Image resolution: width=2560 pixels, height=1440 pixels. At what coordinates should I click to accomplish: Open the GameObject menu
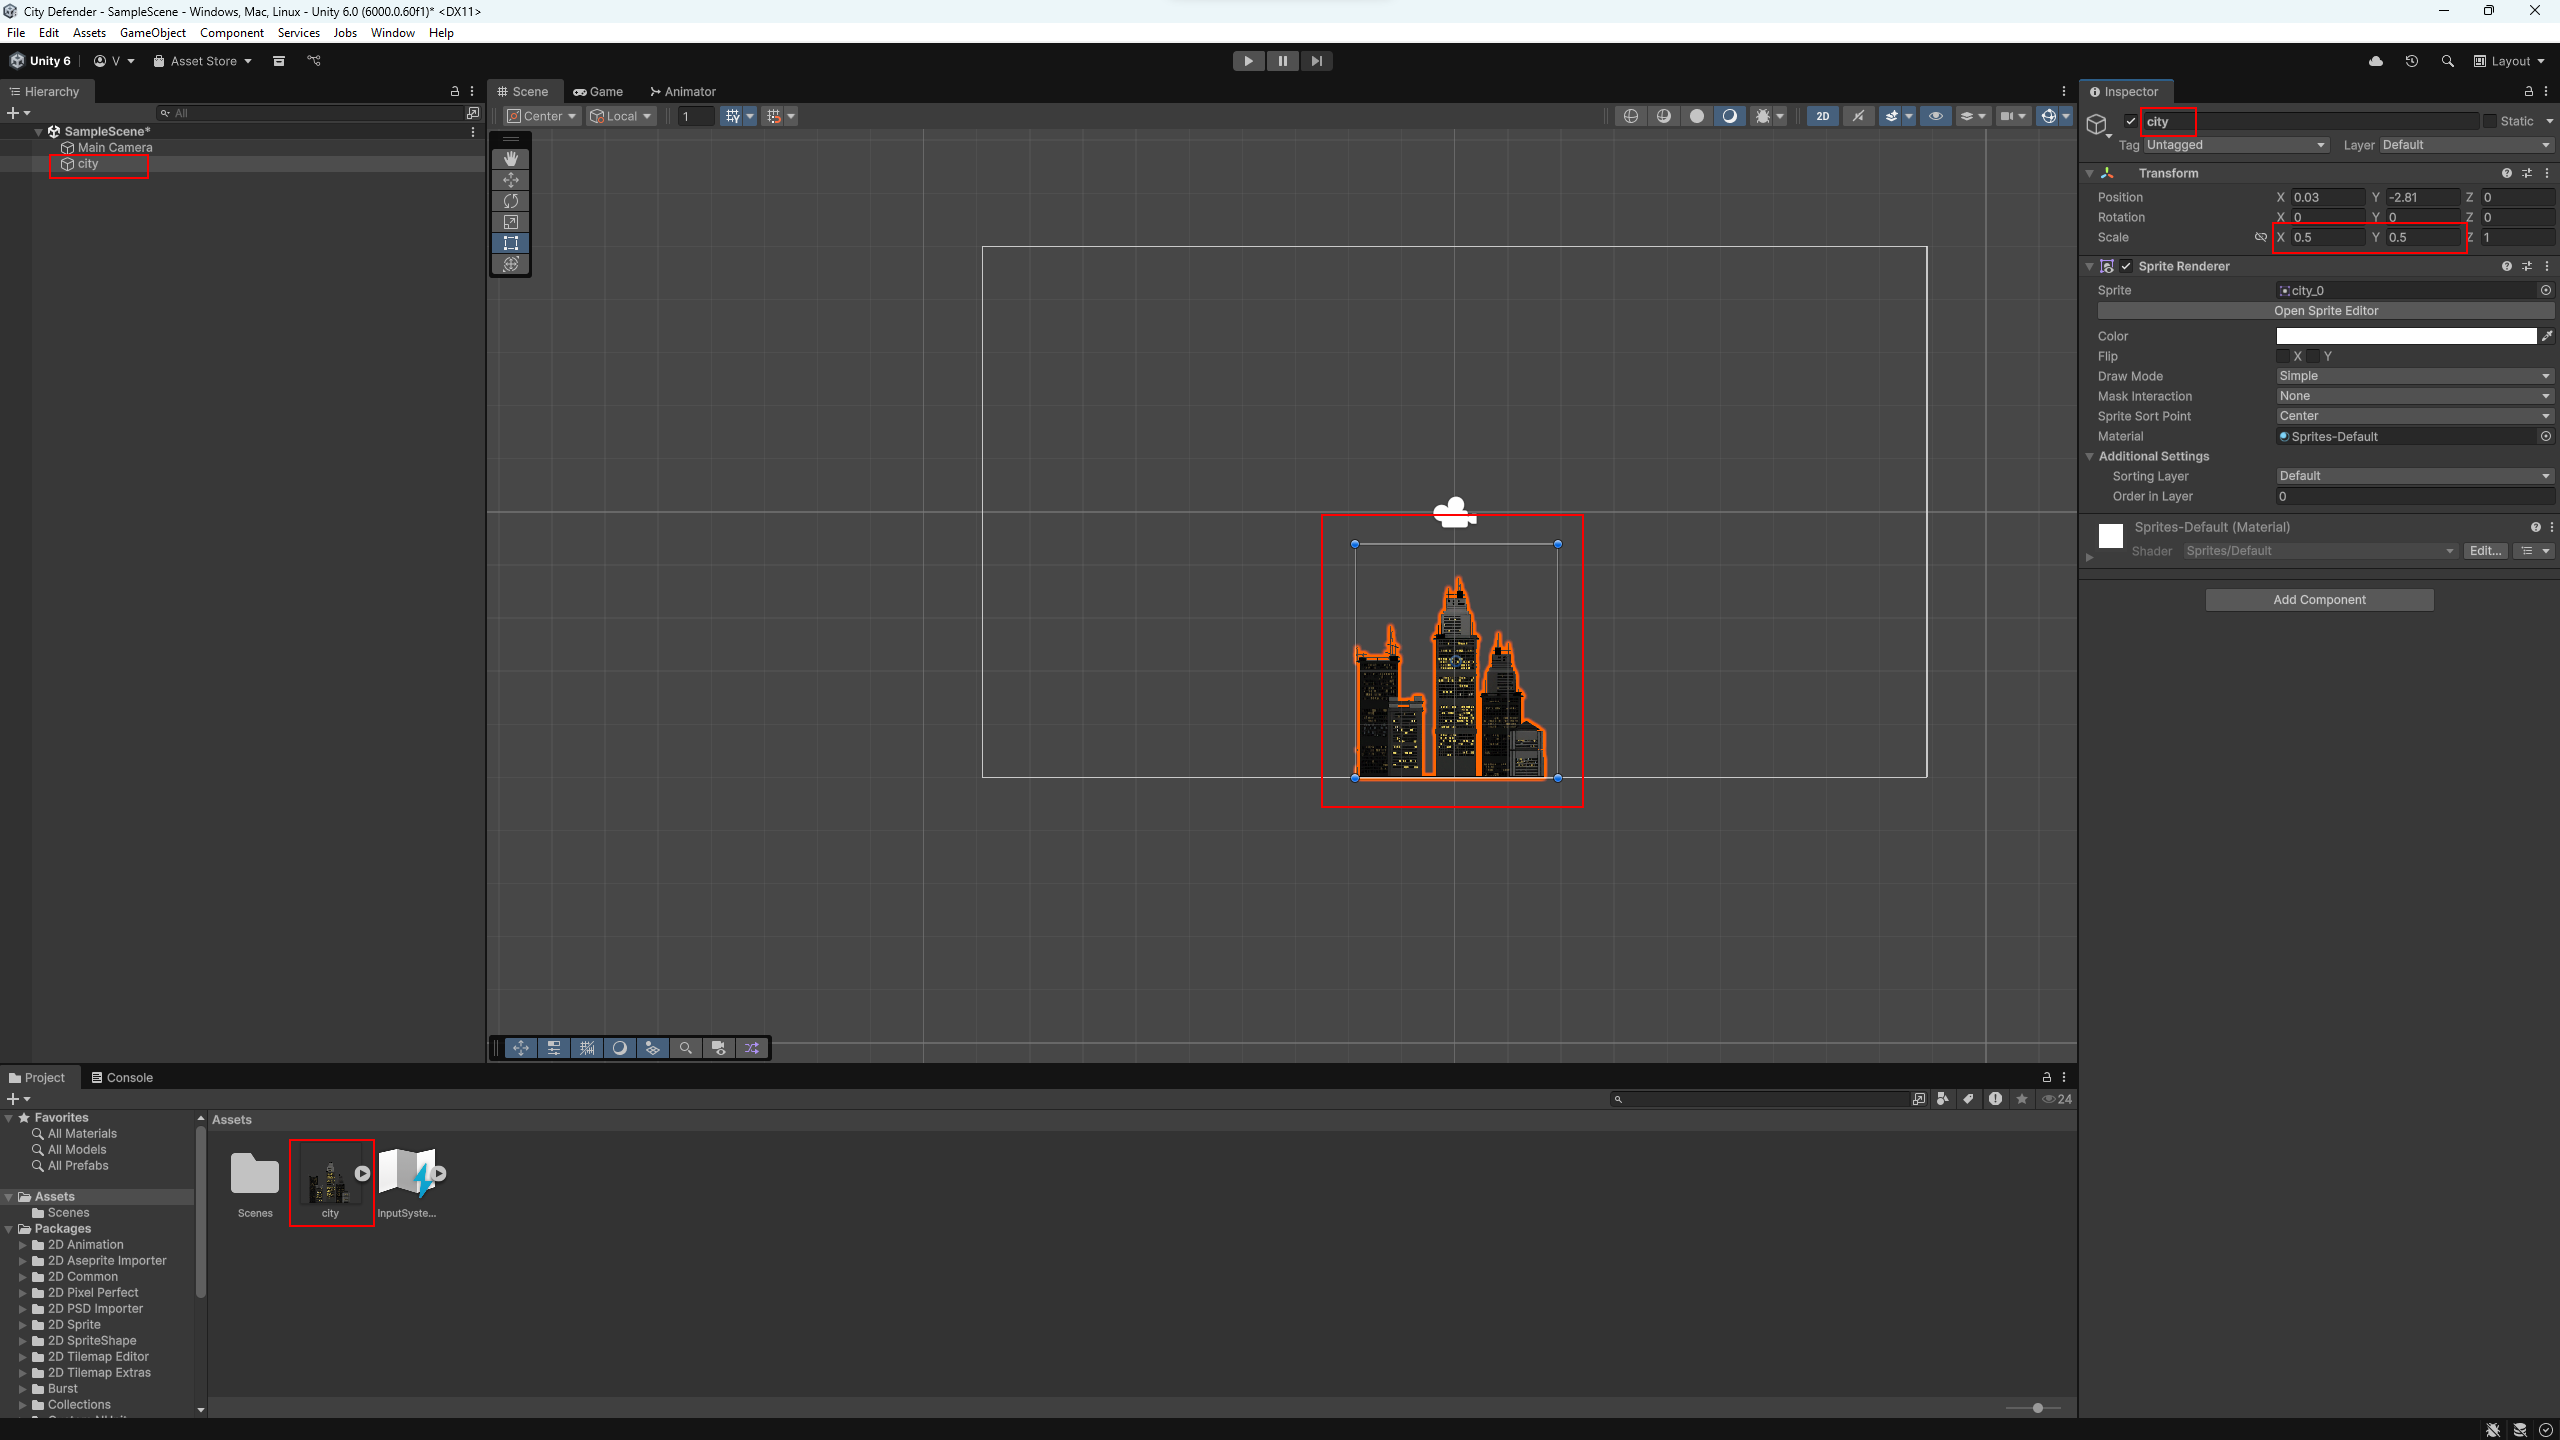152,33
